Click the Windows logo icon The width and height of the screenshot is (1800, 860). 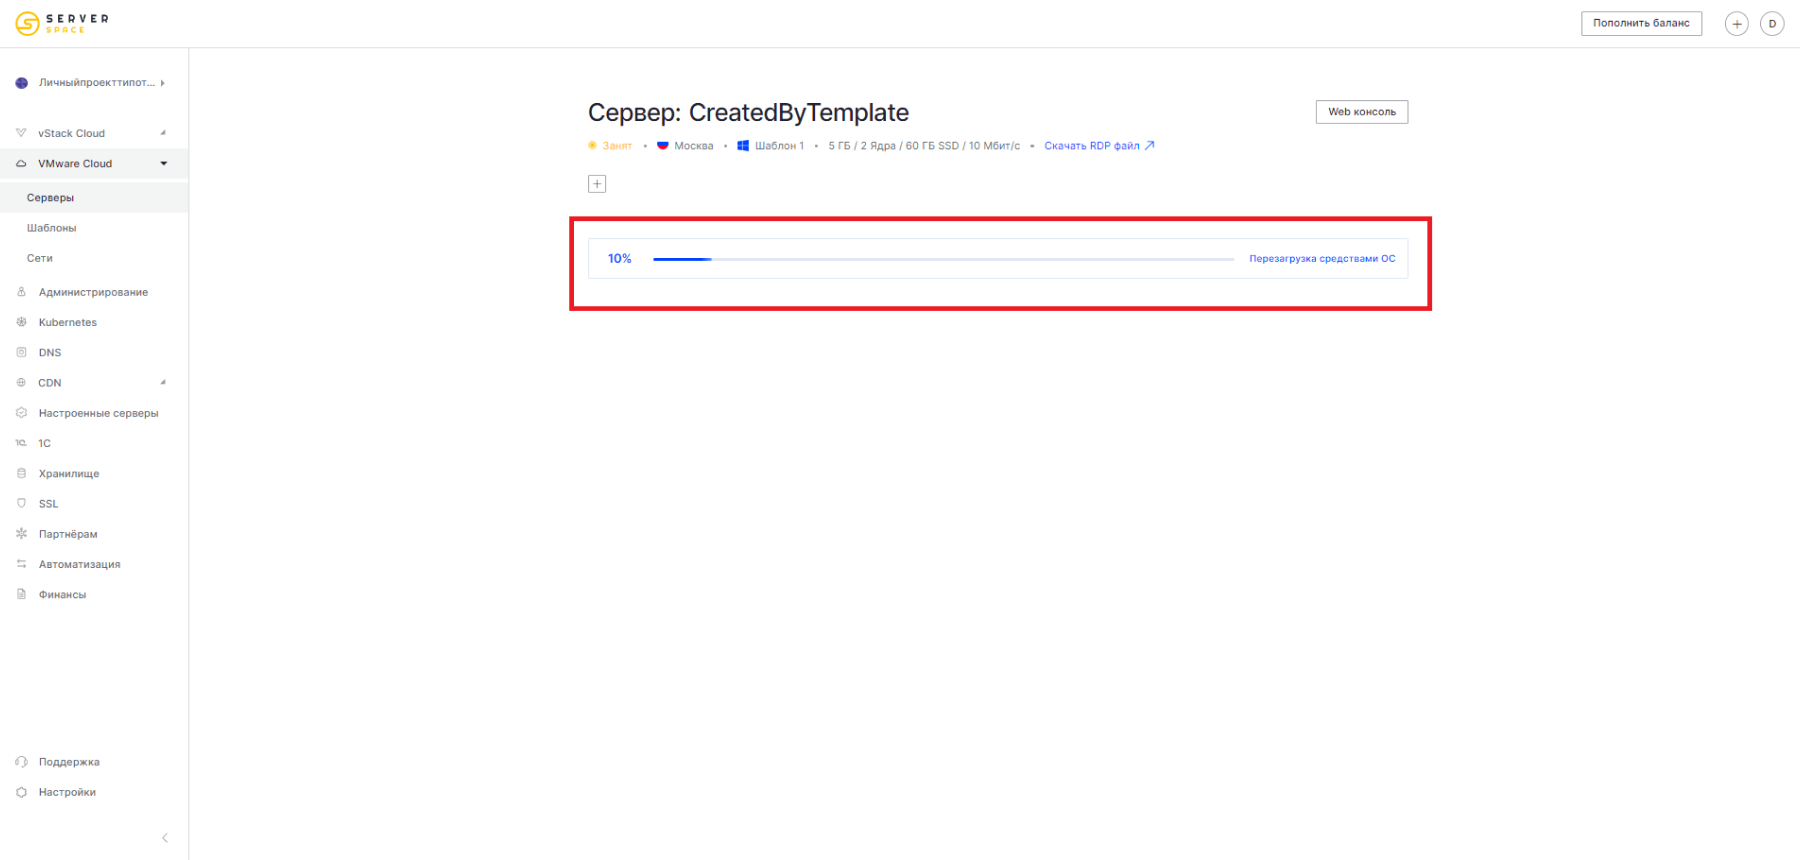point(743,146)
